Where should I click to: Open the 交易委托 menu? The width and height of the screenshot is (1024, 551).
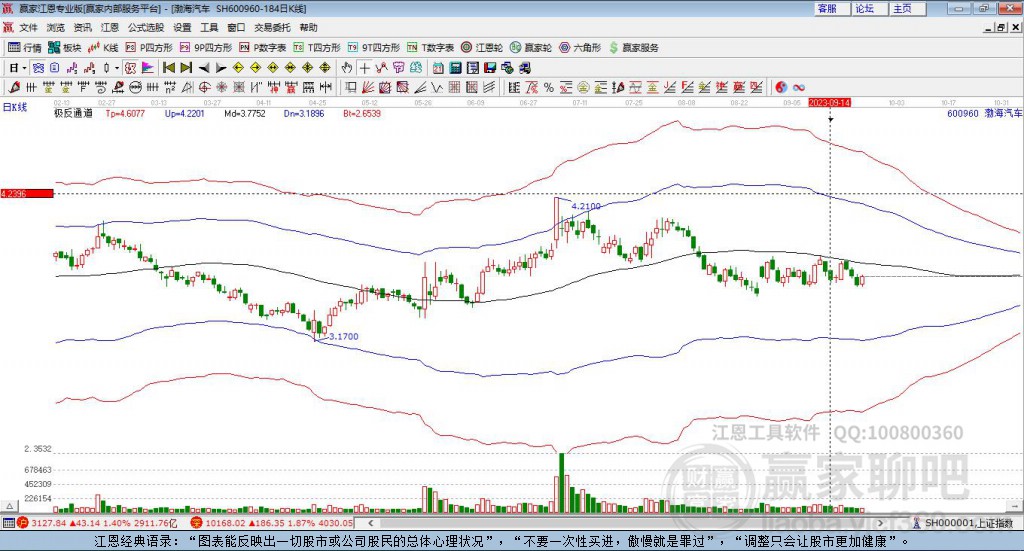[x=272, y=27]
